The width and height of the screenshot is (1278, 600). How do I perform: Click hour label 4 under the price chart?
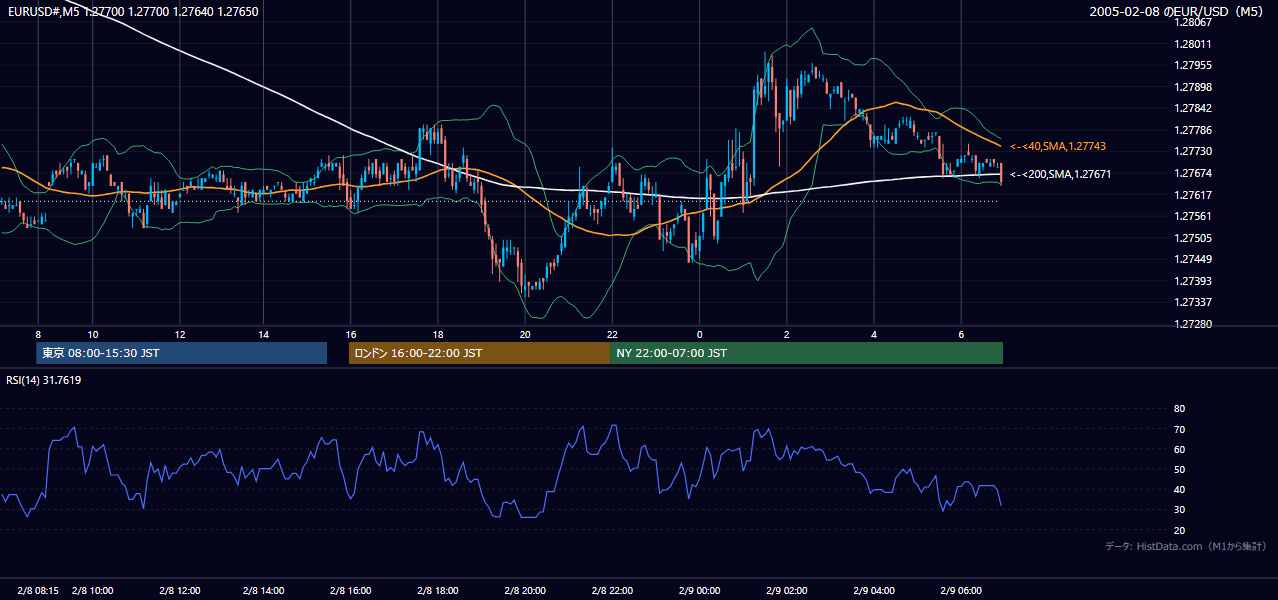coord(874,334)
